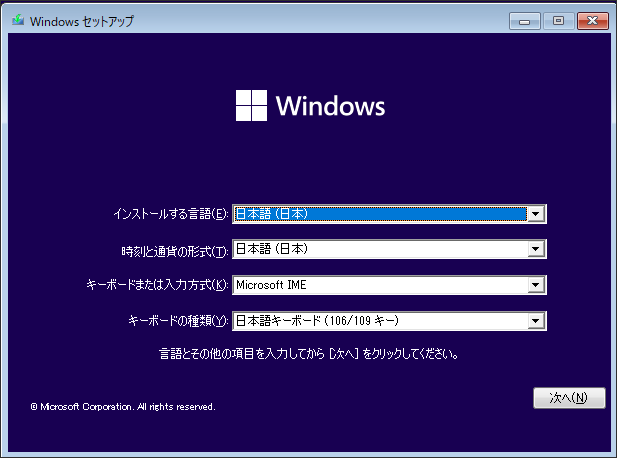Click the arrow on インストールする言語 combo box
Screen dimensions: 617x458
click(x=536, y=214)
